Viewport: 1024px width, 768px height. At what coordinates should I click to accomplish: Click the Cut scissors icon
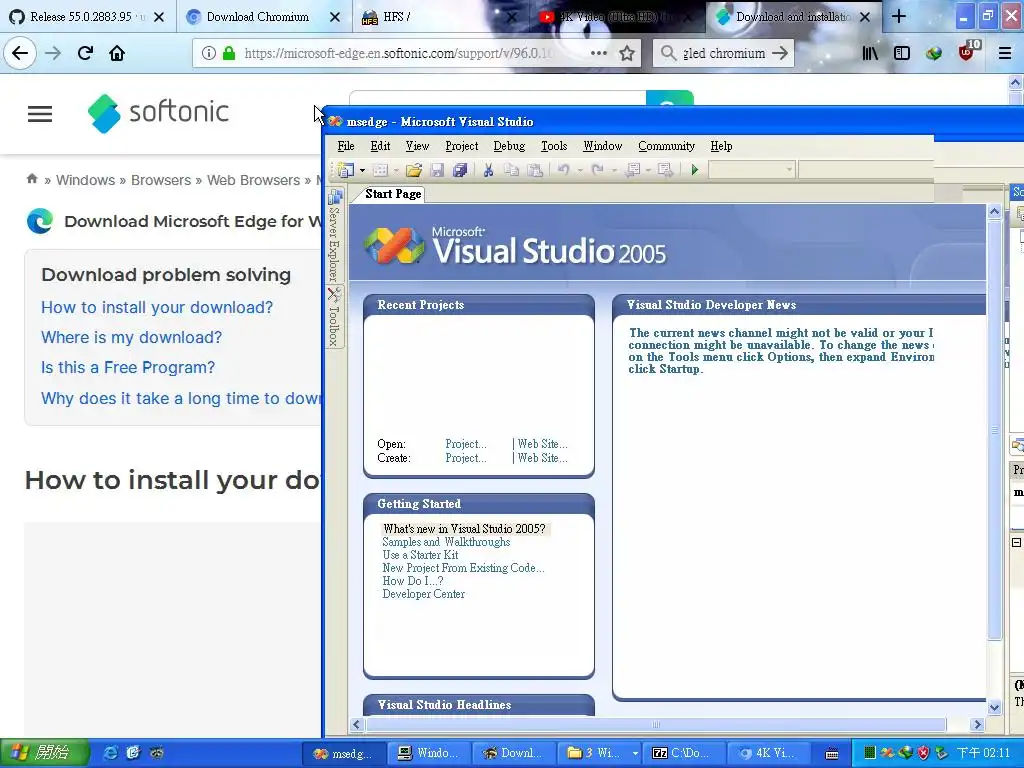point(488,170)
